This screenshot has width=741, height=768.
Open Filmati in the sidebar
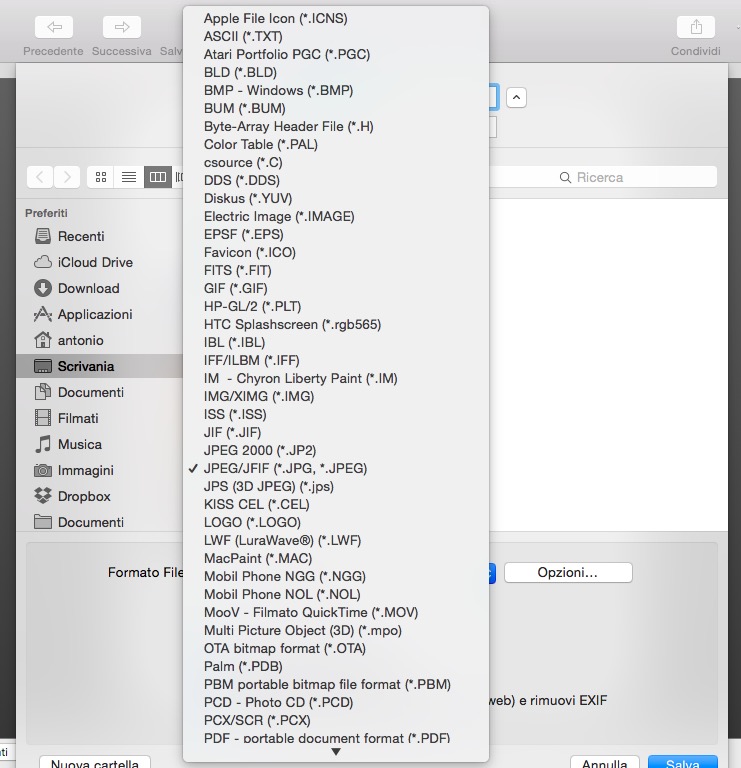point(99,418)
